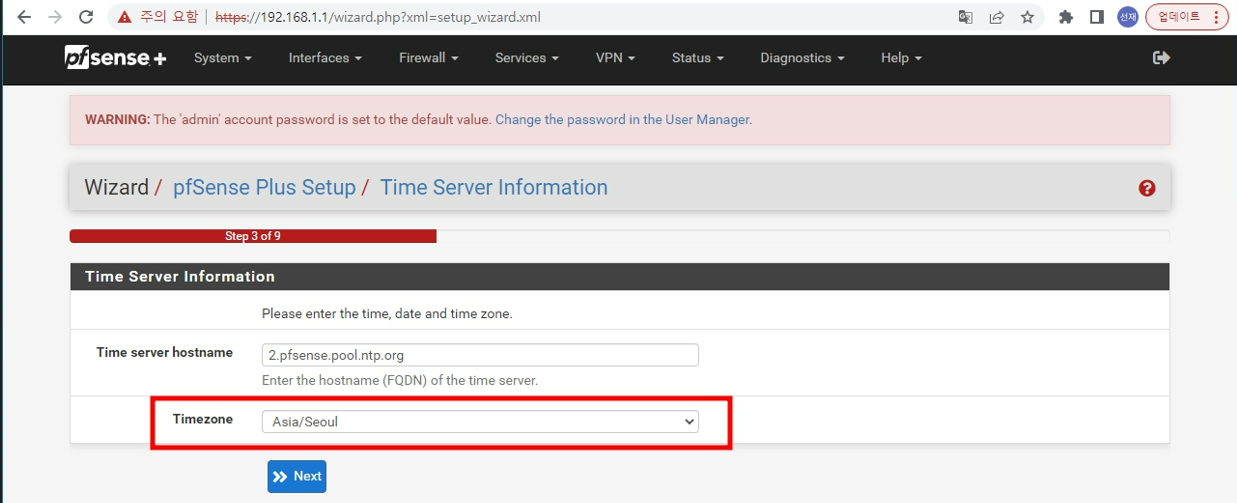Open the Timezone Asia/Seoul dropdown

click(x=480, y=422)
